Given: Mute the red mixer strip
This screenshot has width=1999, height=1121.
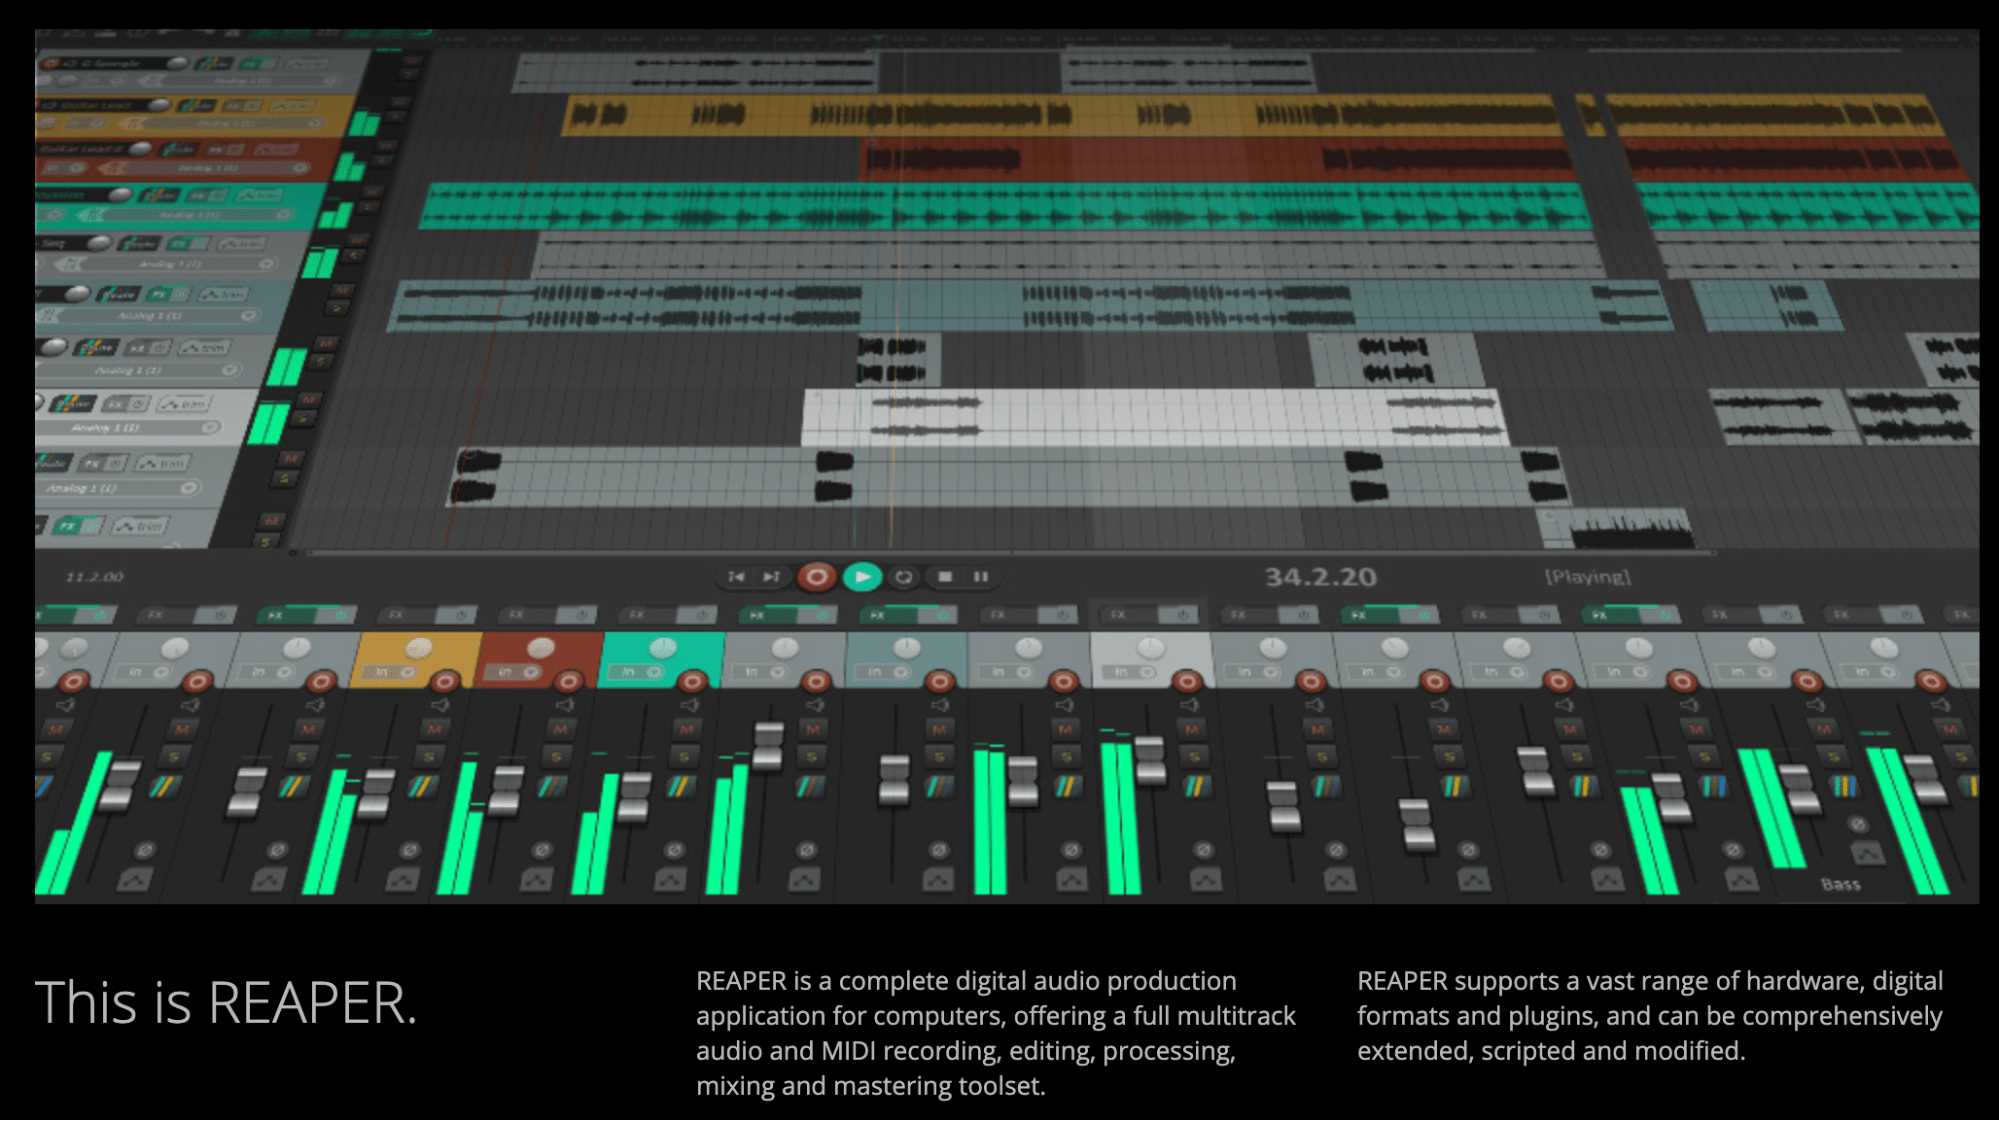Looking at the screenshot, I should pos(560,730).
